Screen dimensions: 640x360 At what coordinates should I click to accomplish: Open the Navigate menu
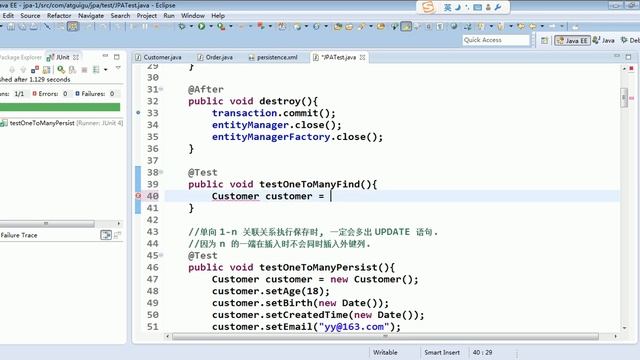click(91, 16)
